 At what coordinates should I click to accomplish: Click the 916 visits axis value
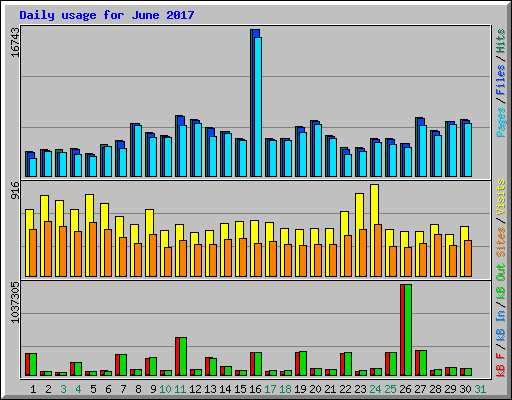point(15,190)
